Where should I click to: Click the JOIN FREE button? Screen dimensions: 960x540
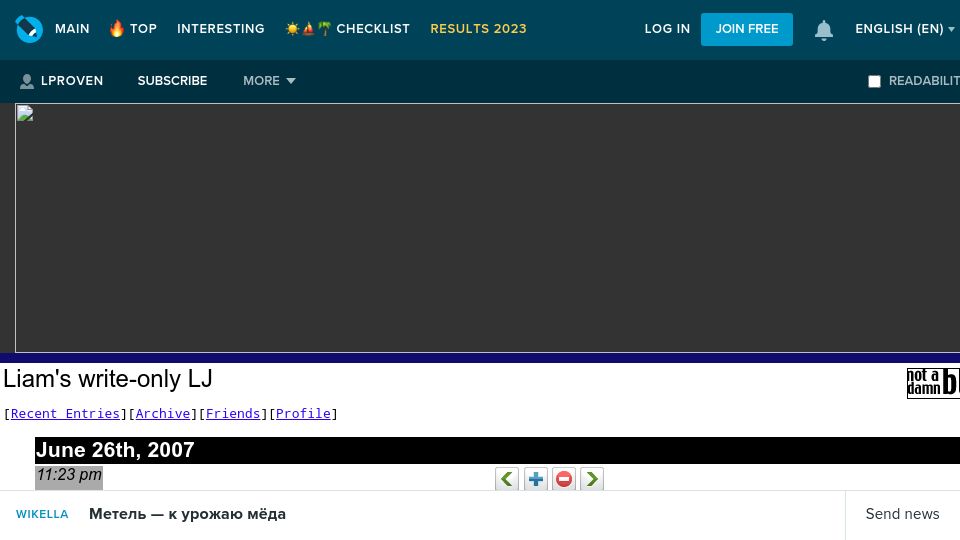tap(746, 29)
